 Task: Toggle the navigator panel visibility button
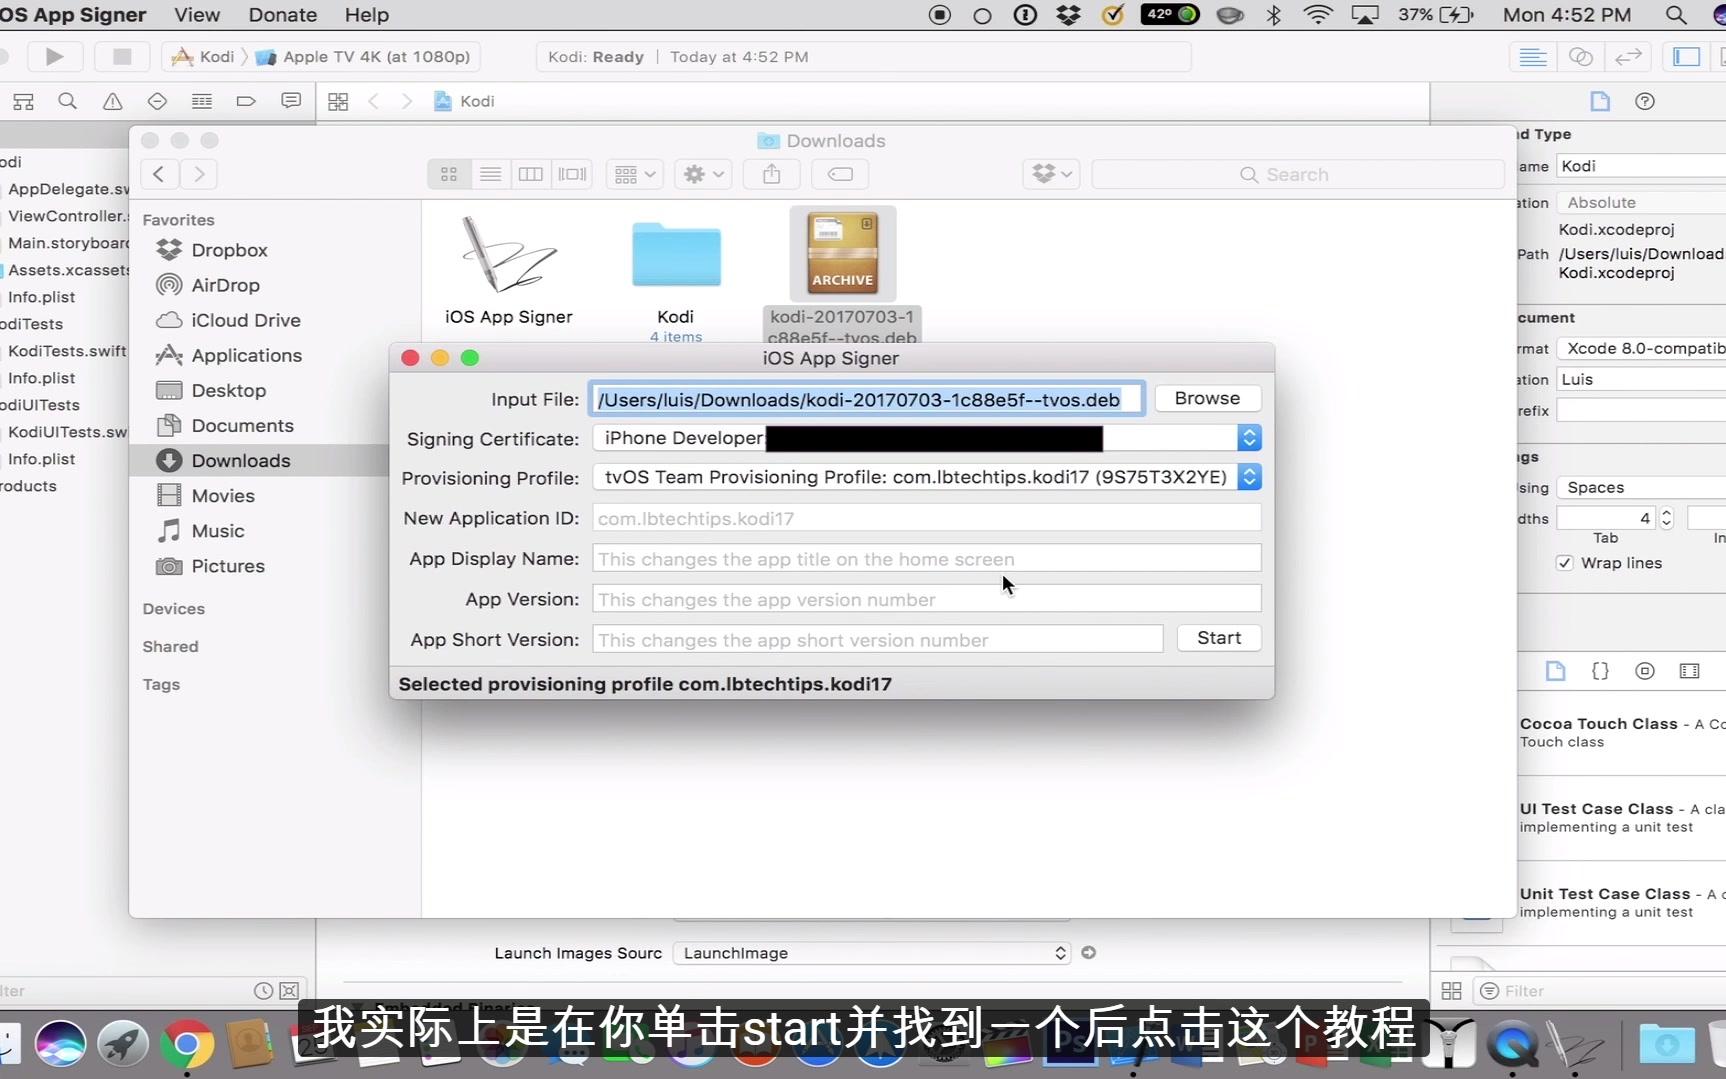(x=1687, y=57)
